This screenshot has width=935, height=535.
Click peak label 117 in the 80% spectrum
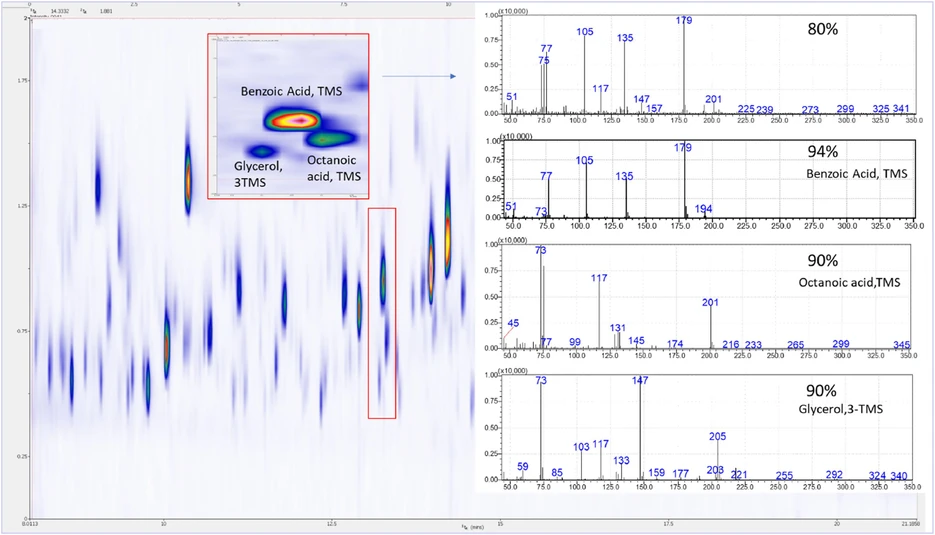(x=600, y=88)
